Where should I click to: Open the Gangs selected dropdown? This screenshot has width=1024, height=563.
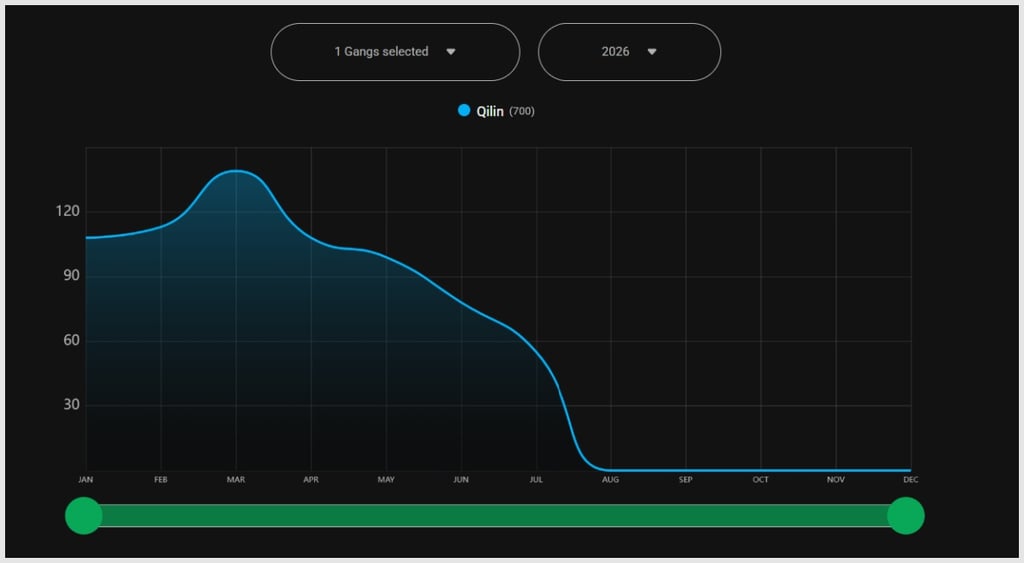395,52
